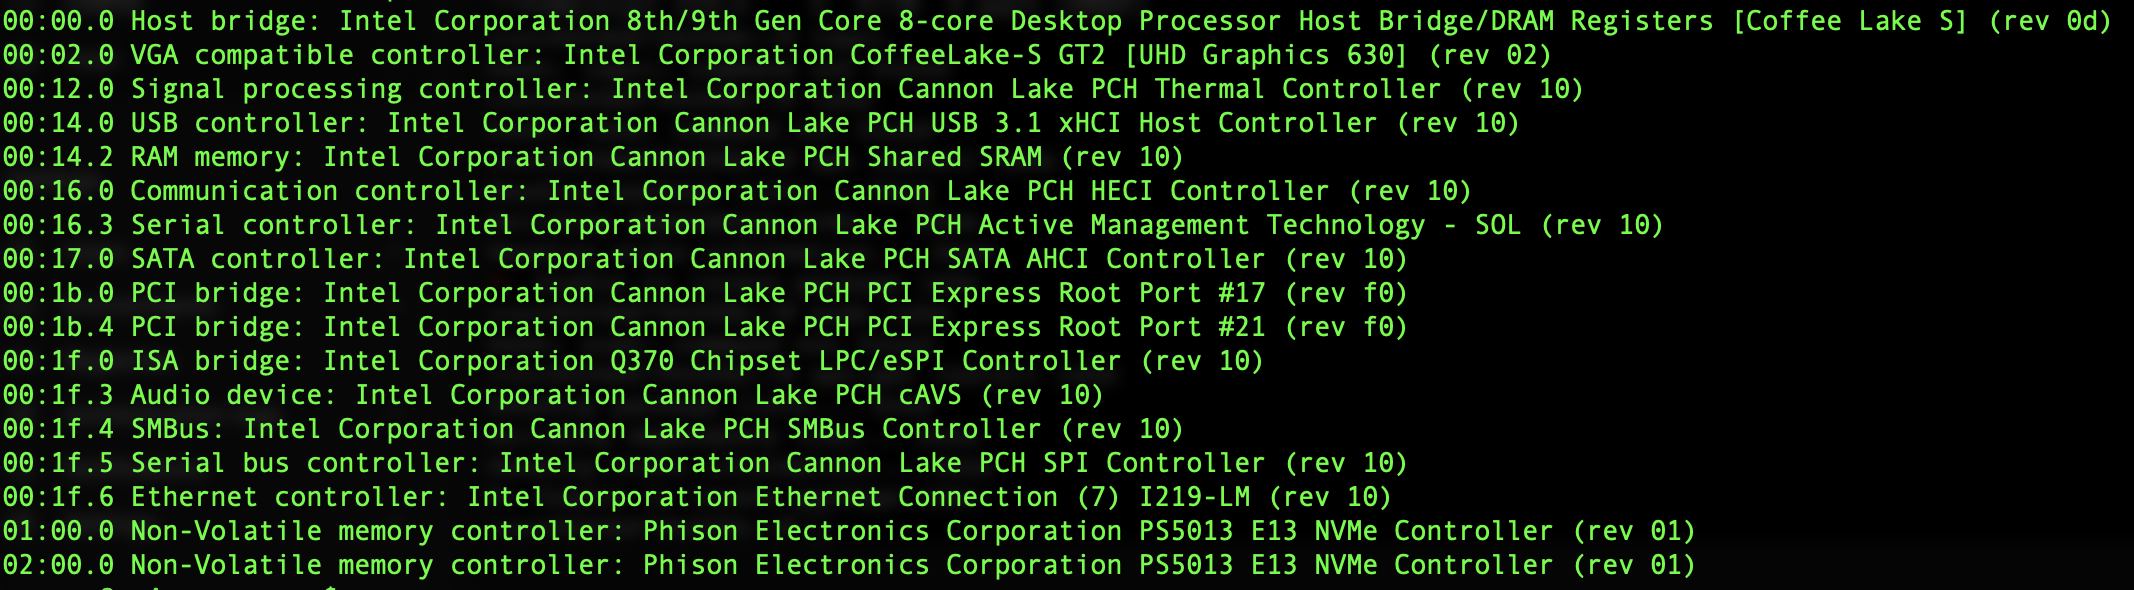
Task: Click the "(rev 0d)" text on first line
Action: coord(2050,21)
